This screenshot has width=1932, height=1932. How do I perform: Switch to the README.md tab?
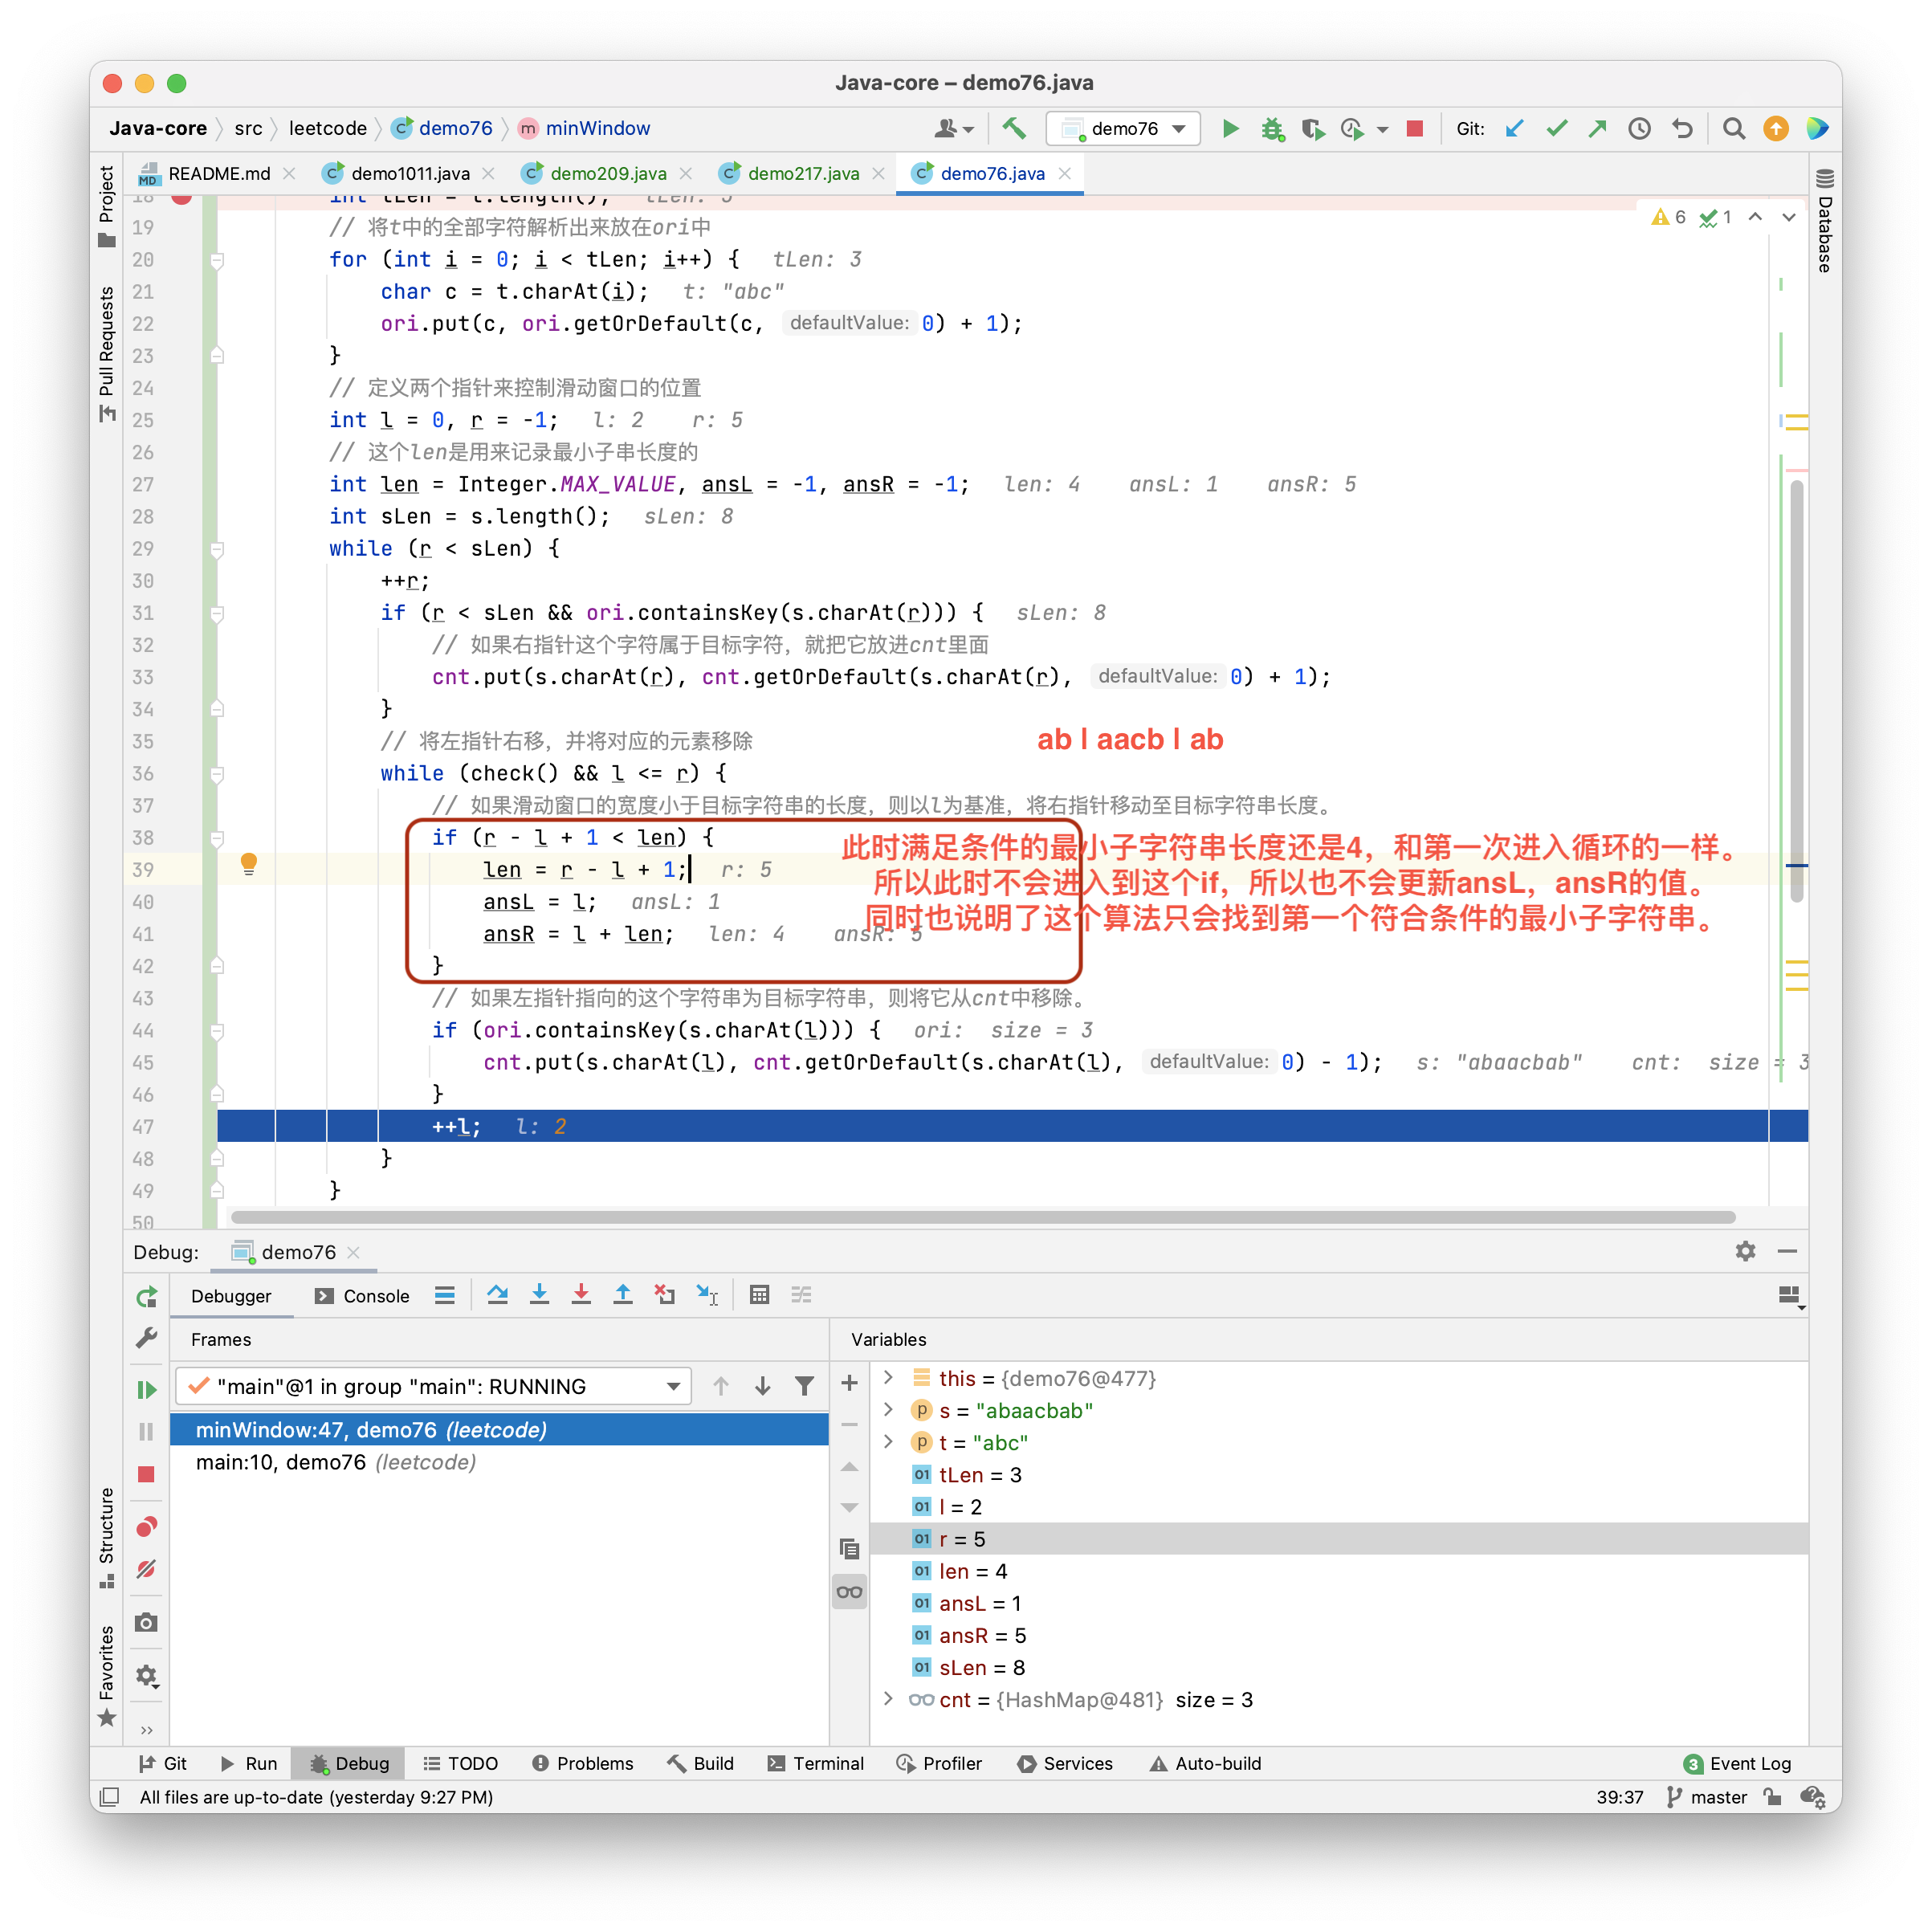coord(219,173)
